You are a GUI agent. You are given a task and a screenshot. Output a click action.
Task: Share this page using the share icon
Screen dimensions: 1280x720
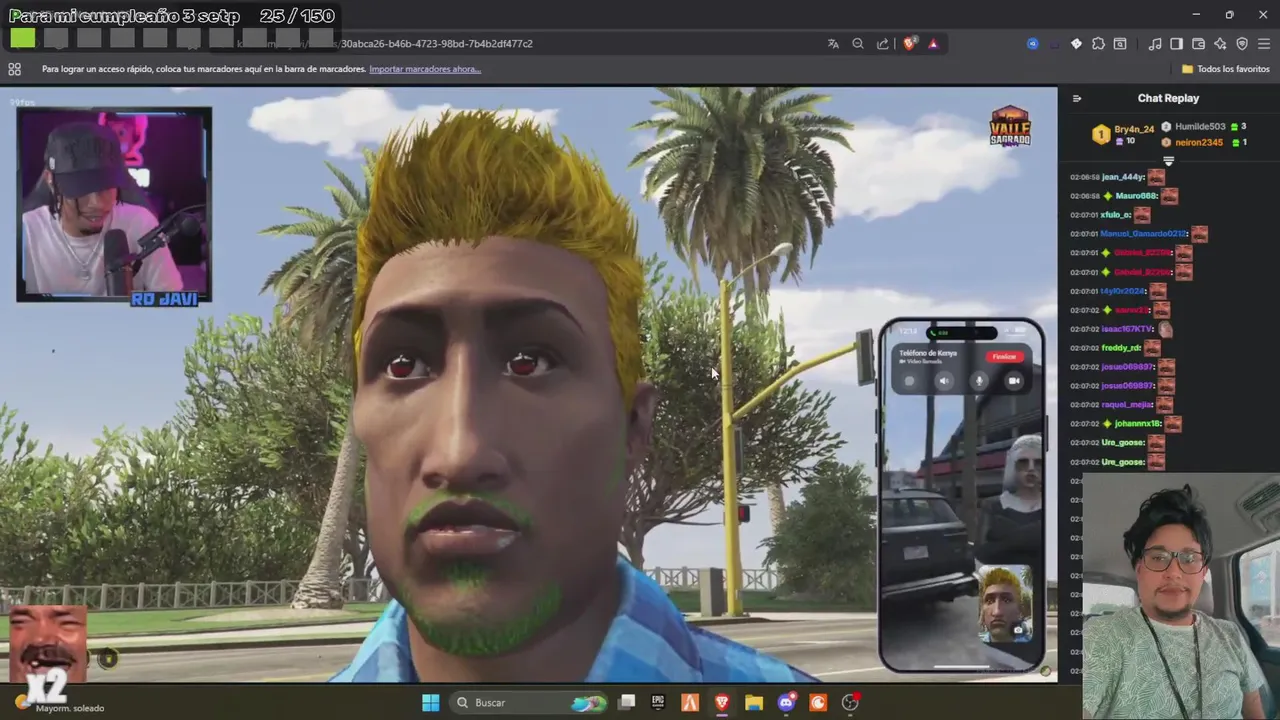(883, 44)
